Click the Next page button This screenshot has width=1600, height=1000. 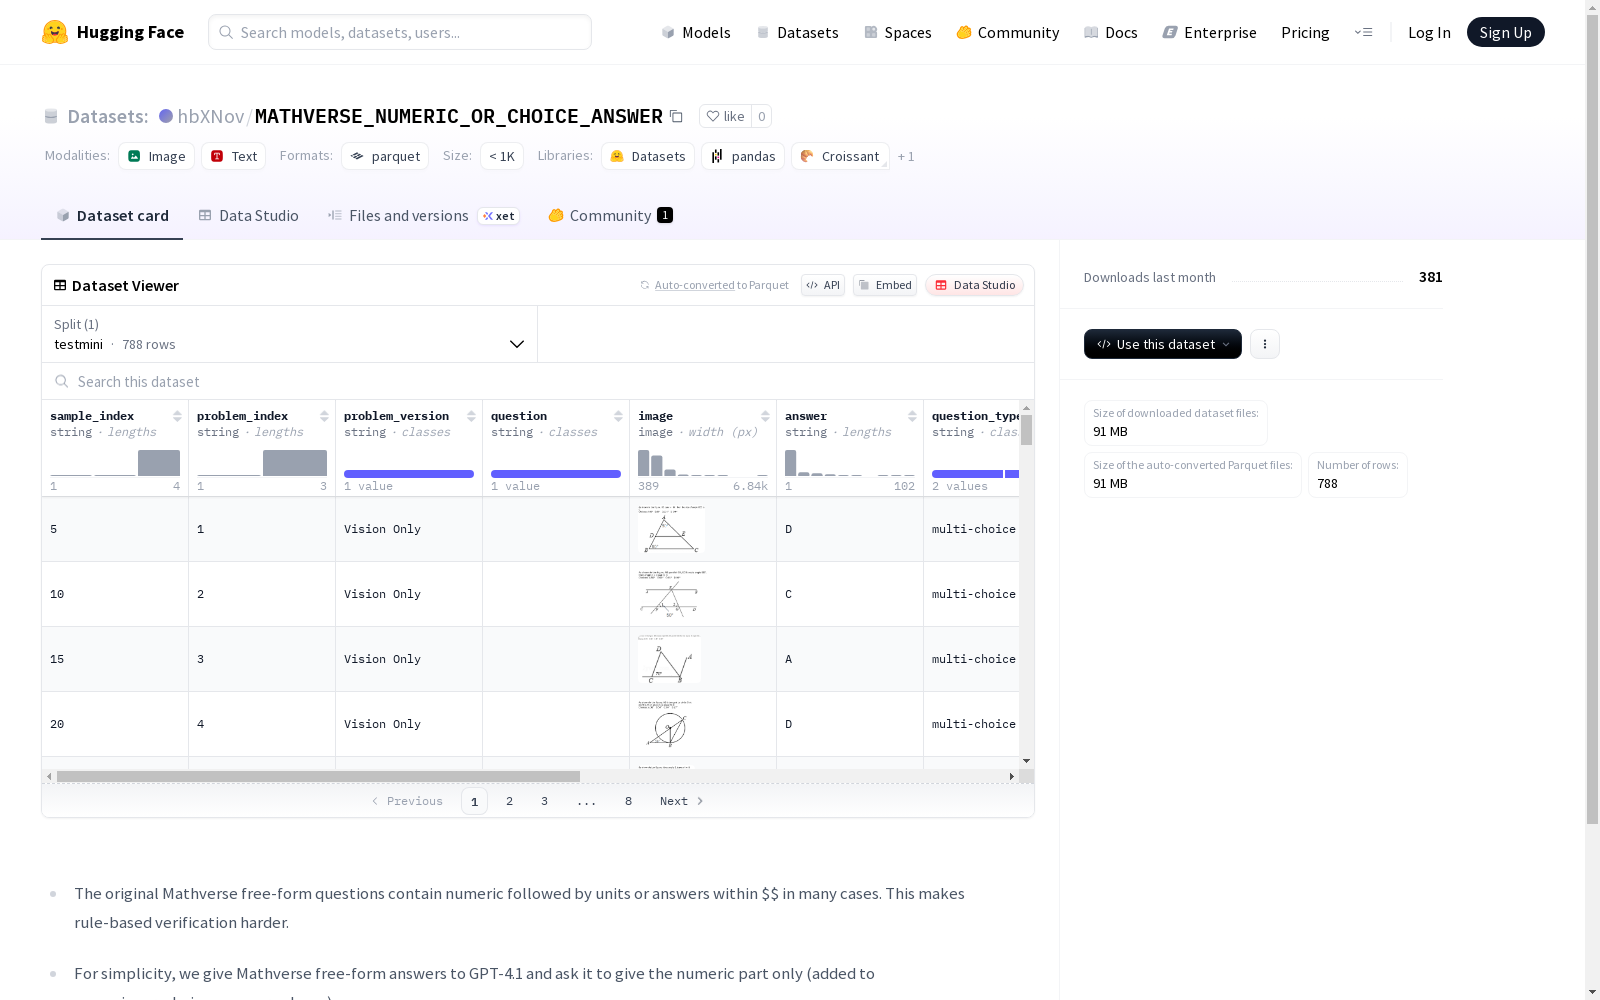point(682,801)
